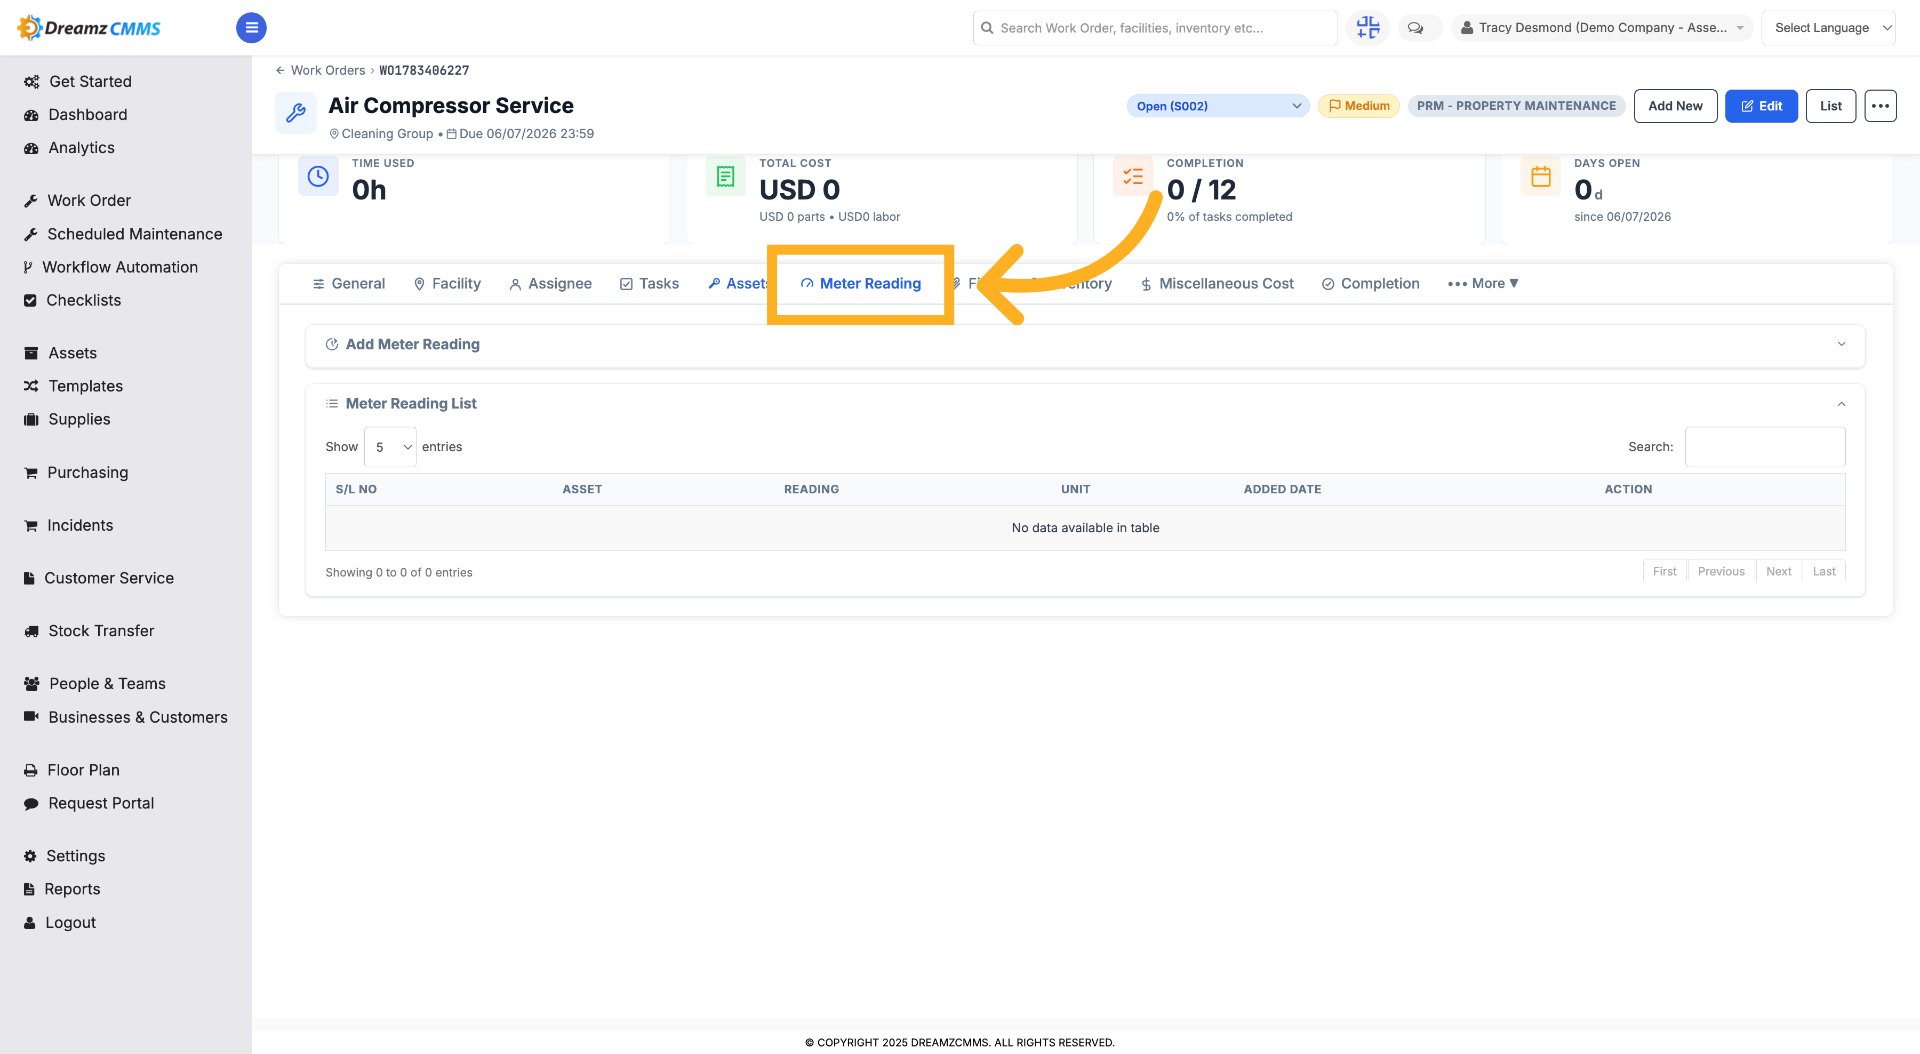Switch to the Tasks tab

pyautogui.click(x=649, y=284)
